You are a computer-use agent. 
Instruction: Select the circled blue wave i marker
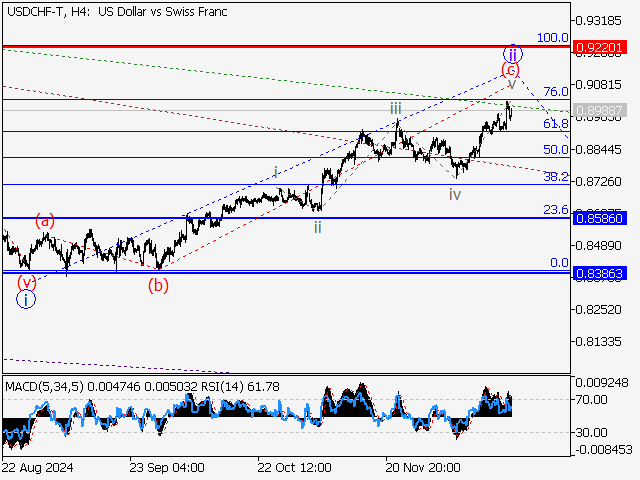click(26, 298)
